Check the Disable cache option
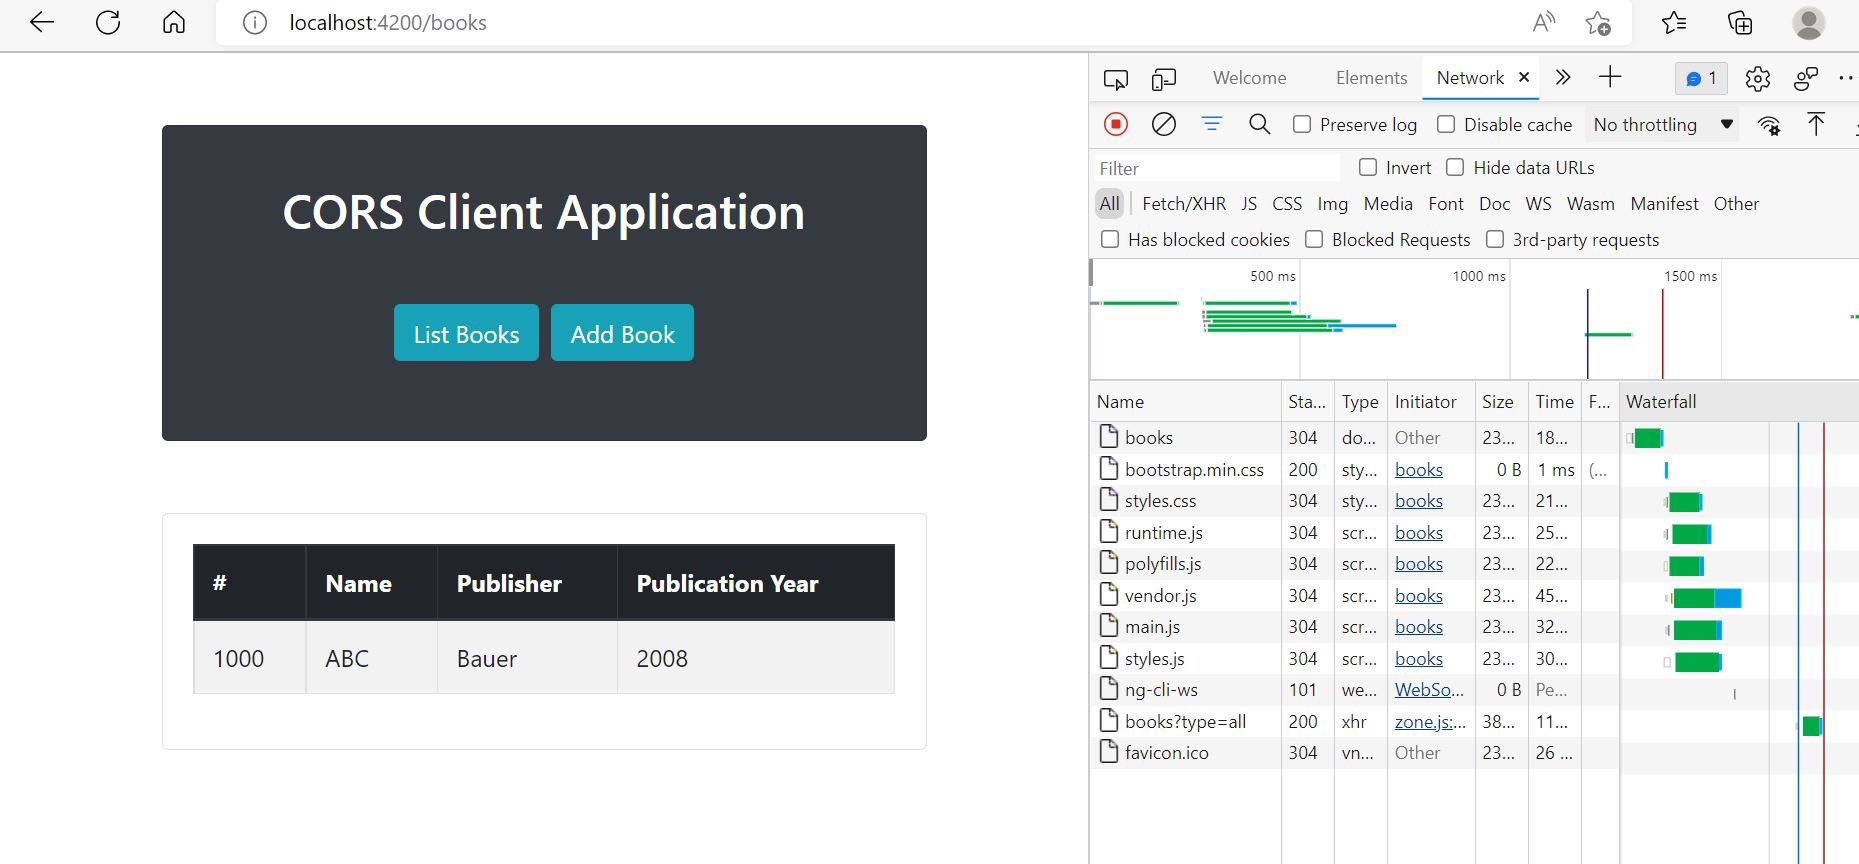Viewport: 1859px width, 864px height. coord(1446,124)
